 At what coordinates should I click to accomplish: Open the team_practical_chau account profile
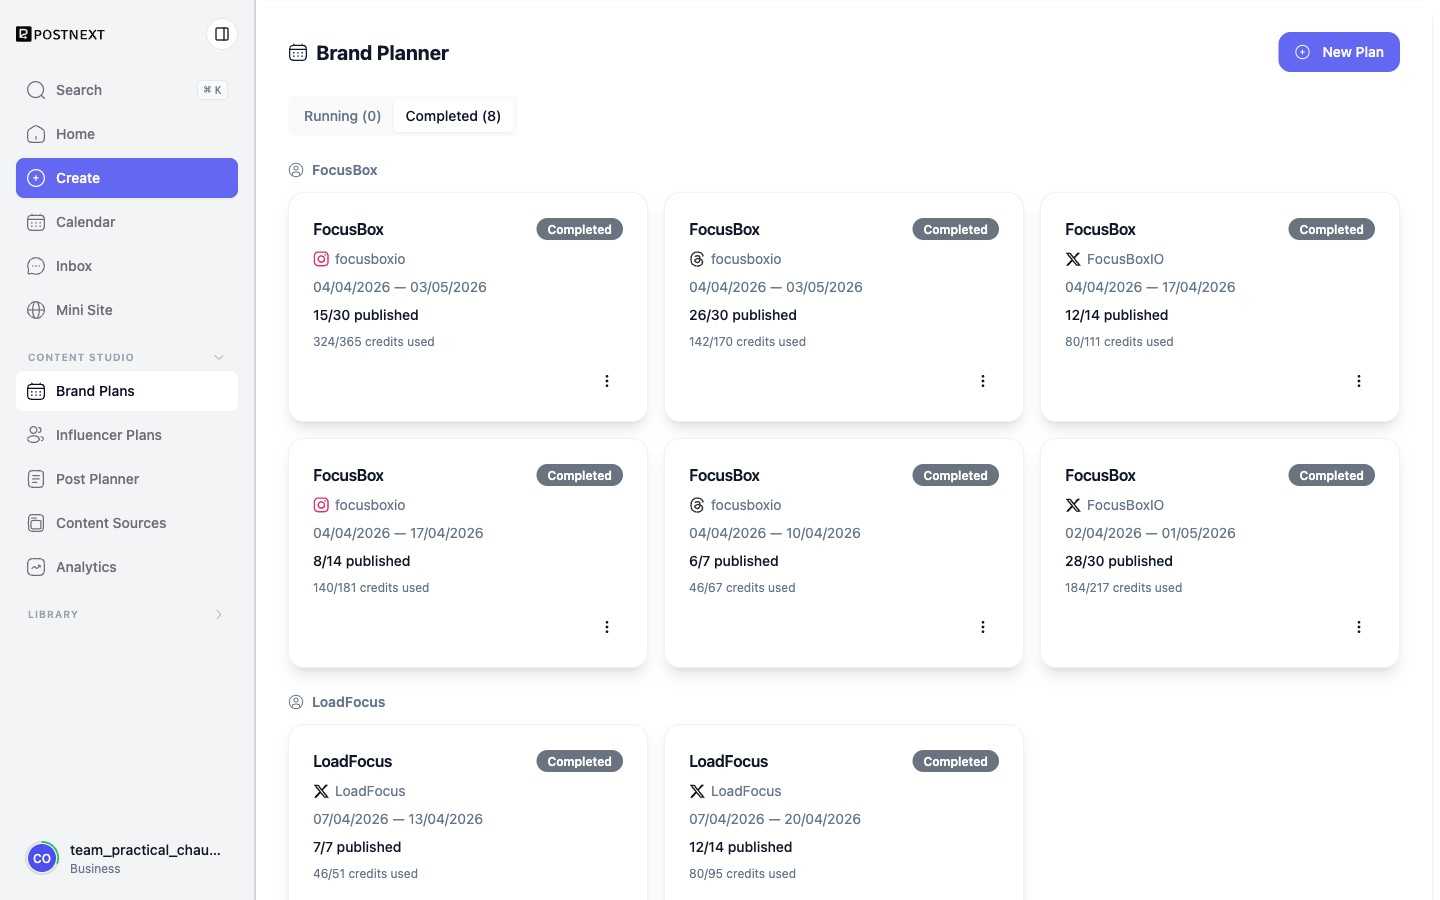[127, 858]
